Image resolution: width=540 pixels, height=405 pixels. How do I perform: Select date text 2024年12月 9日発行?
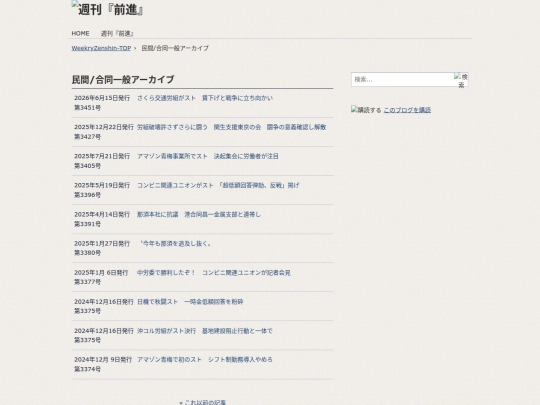[103, 360]
